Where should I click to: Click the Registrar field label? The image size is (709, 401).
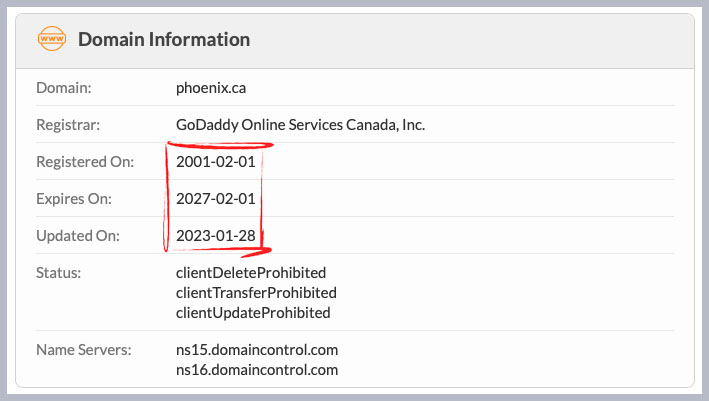tap(69, 125)
